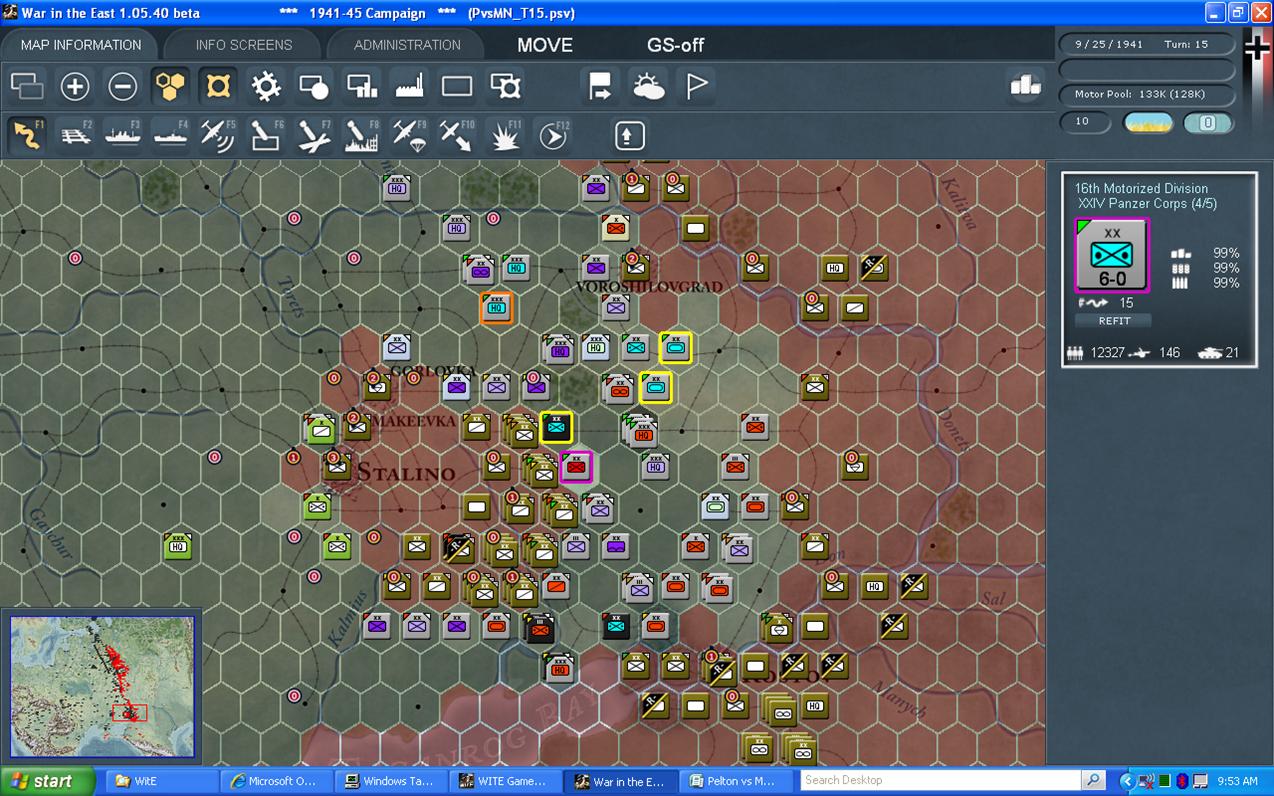Zoom out the map with minus icon
The image size is (1274, 796).
[x=122, y=86]
